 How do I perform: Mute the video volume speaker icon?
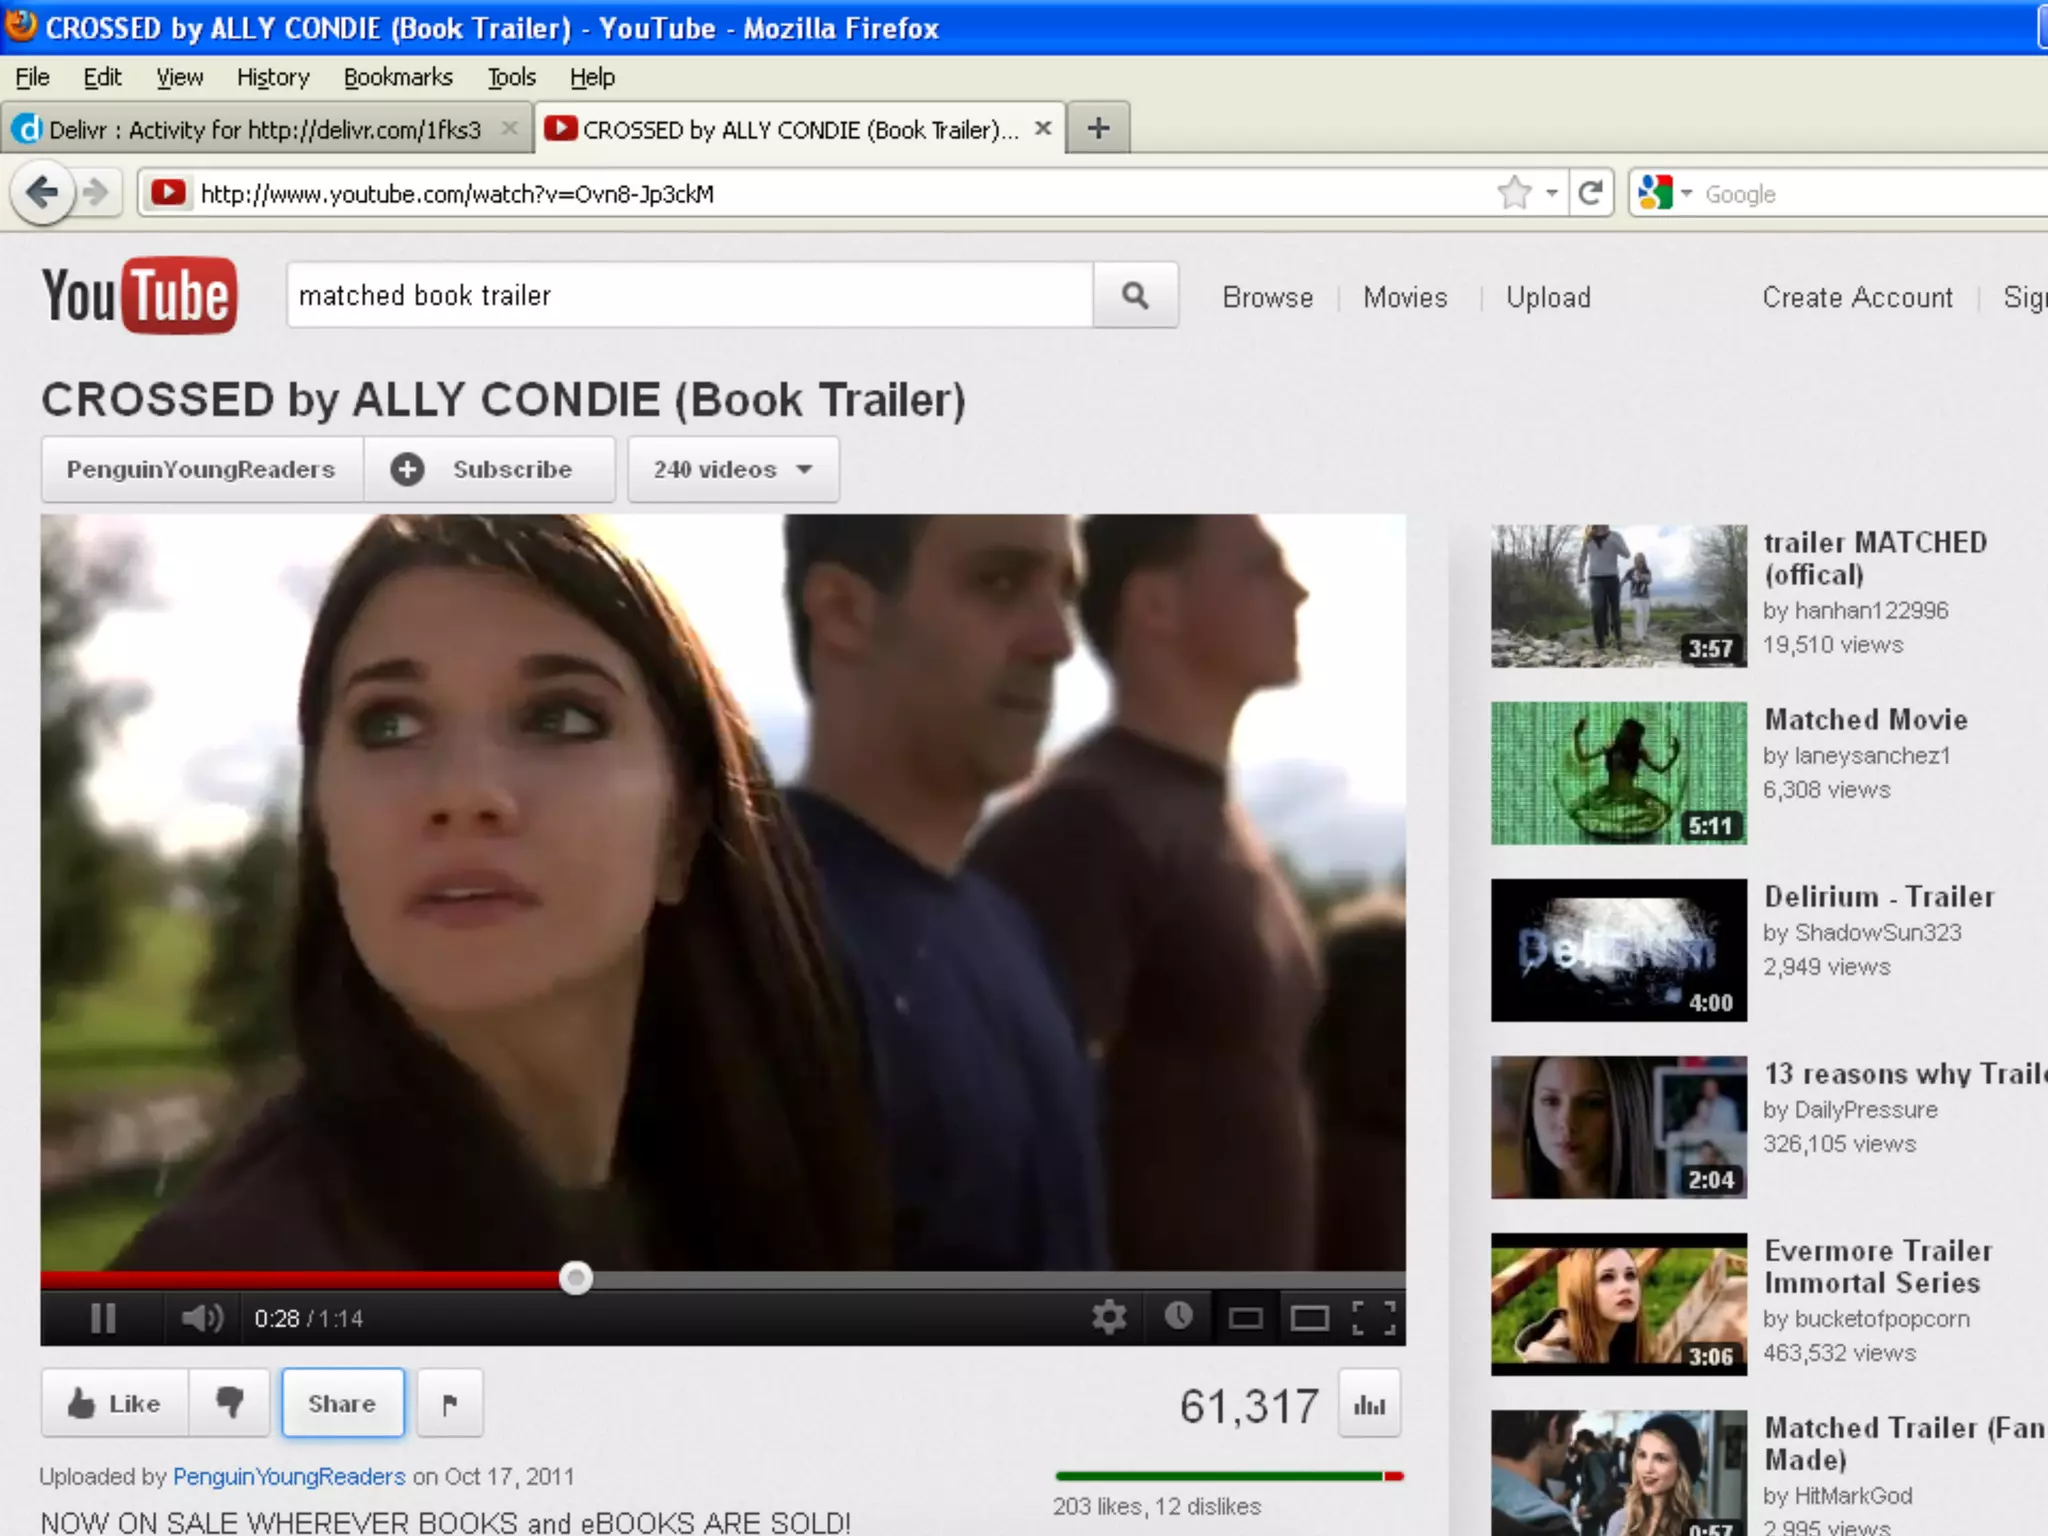[x=201, y=1318]
